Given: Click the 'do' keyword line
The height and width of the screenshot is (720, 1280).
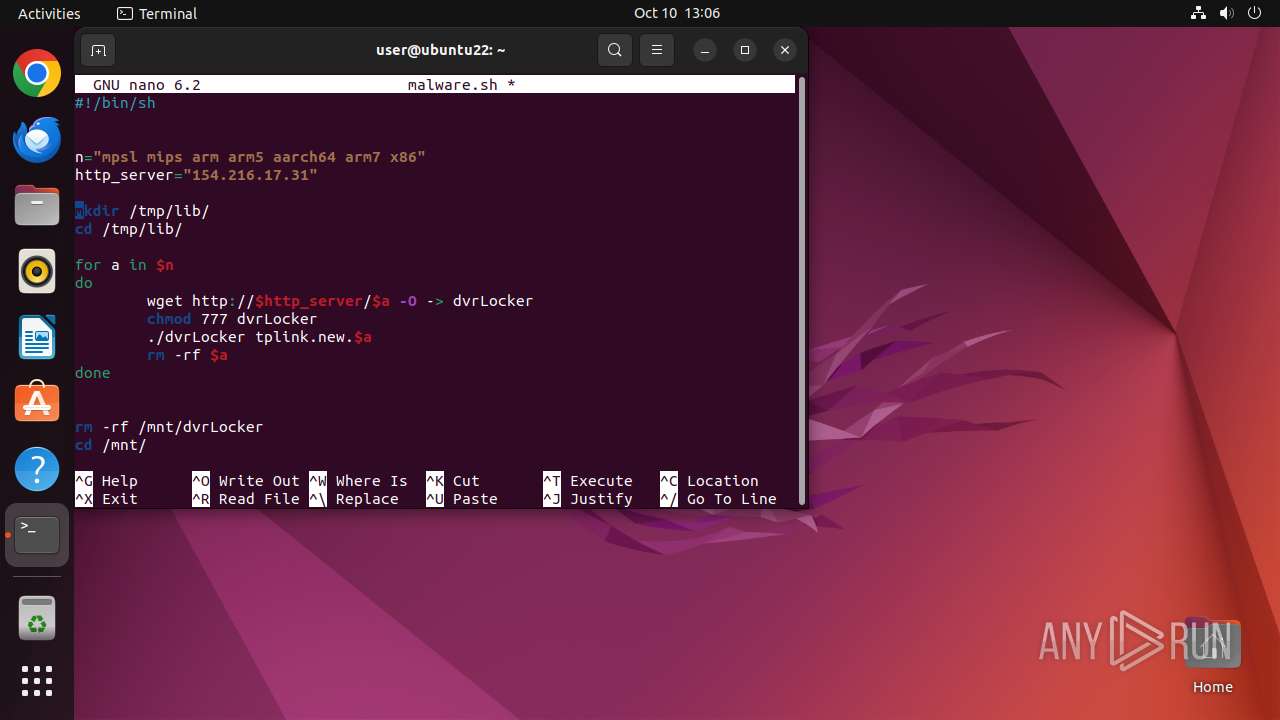Looking at the screenshot, I should click(84, 283).
